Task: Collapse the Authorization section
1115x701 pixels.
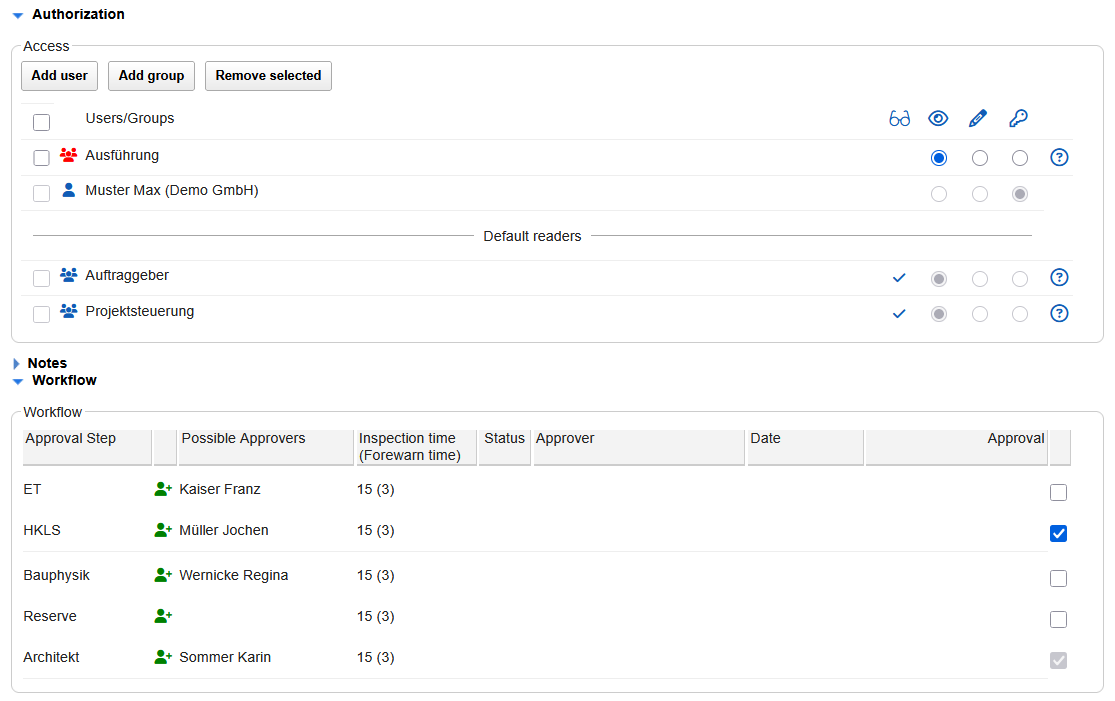Action: point(18,15)
